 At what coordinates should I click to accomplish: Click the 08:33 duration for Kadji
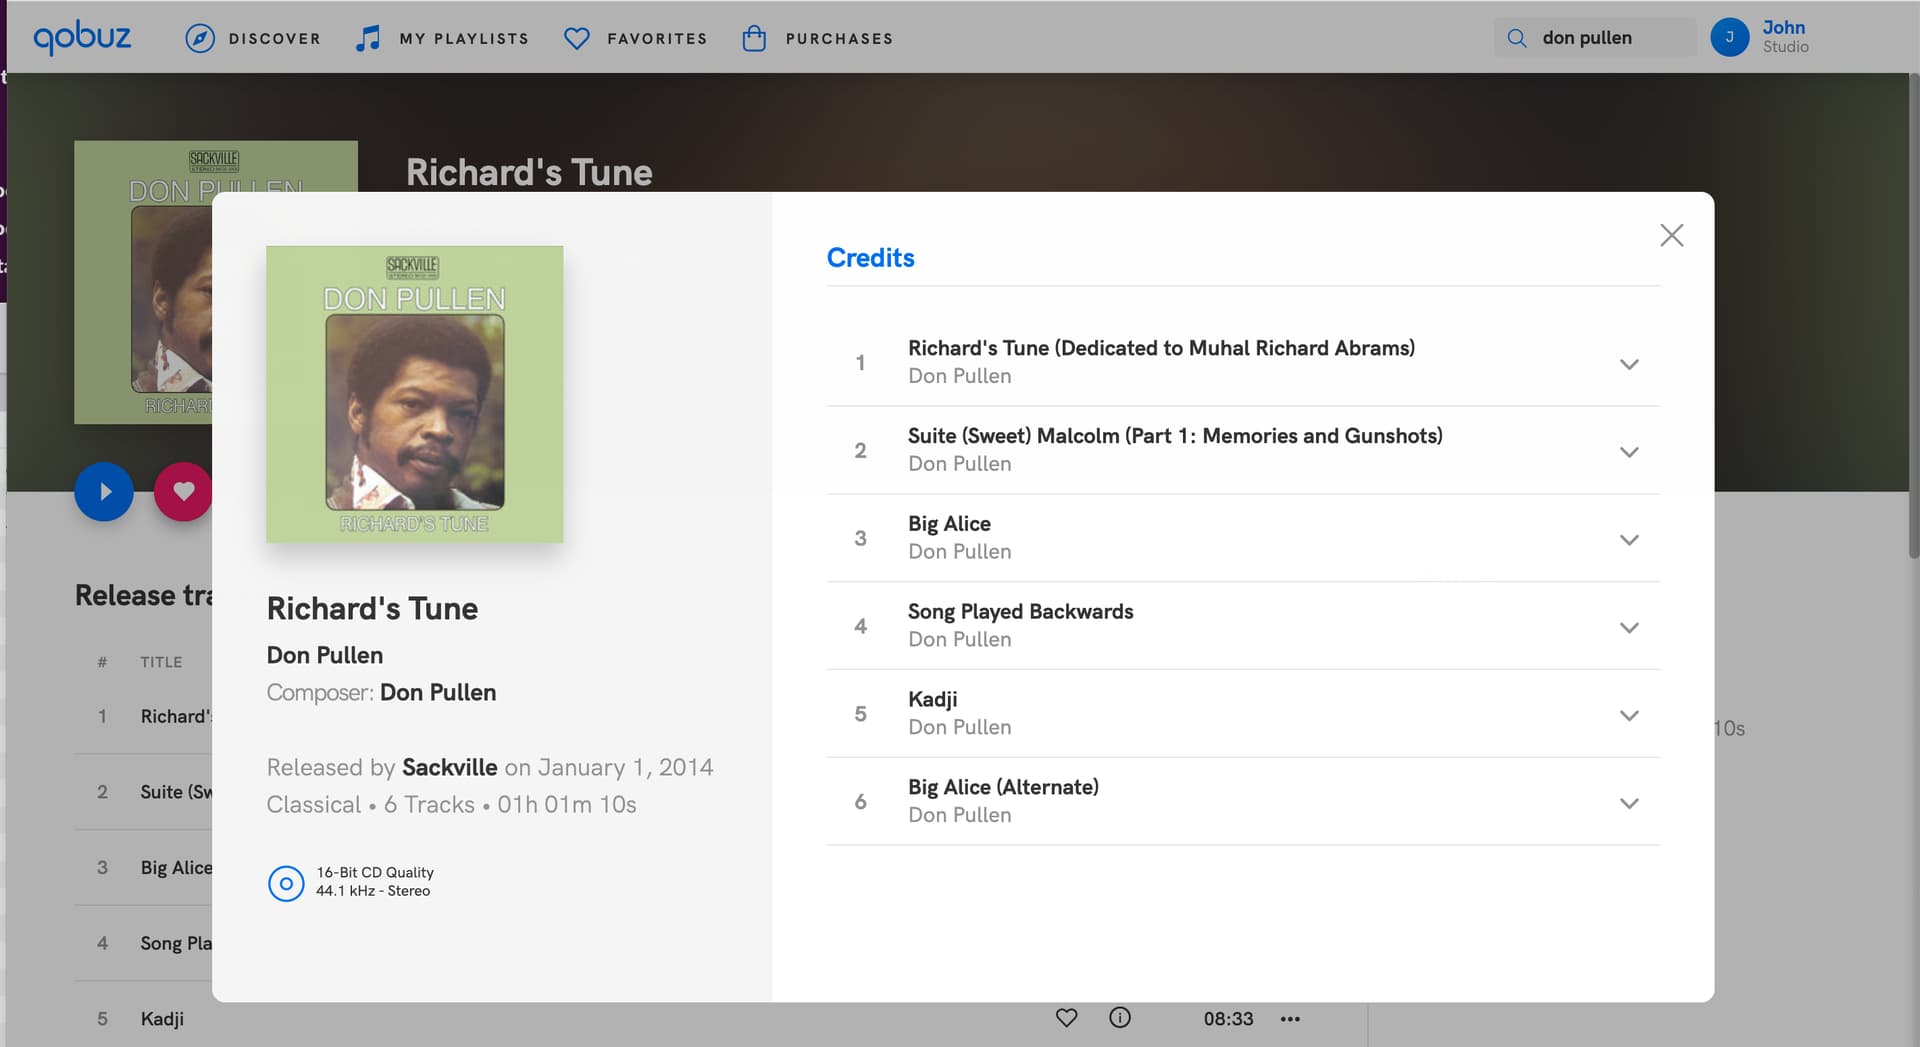[1228, 1019]
